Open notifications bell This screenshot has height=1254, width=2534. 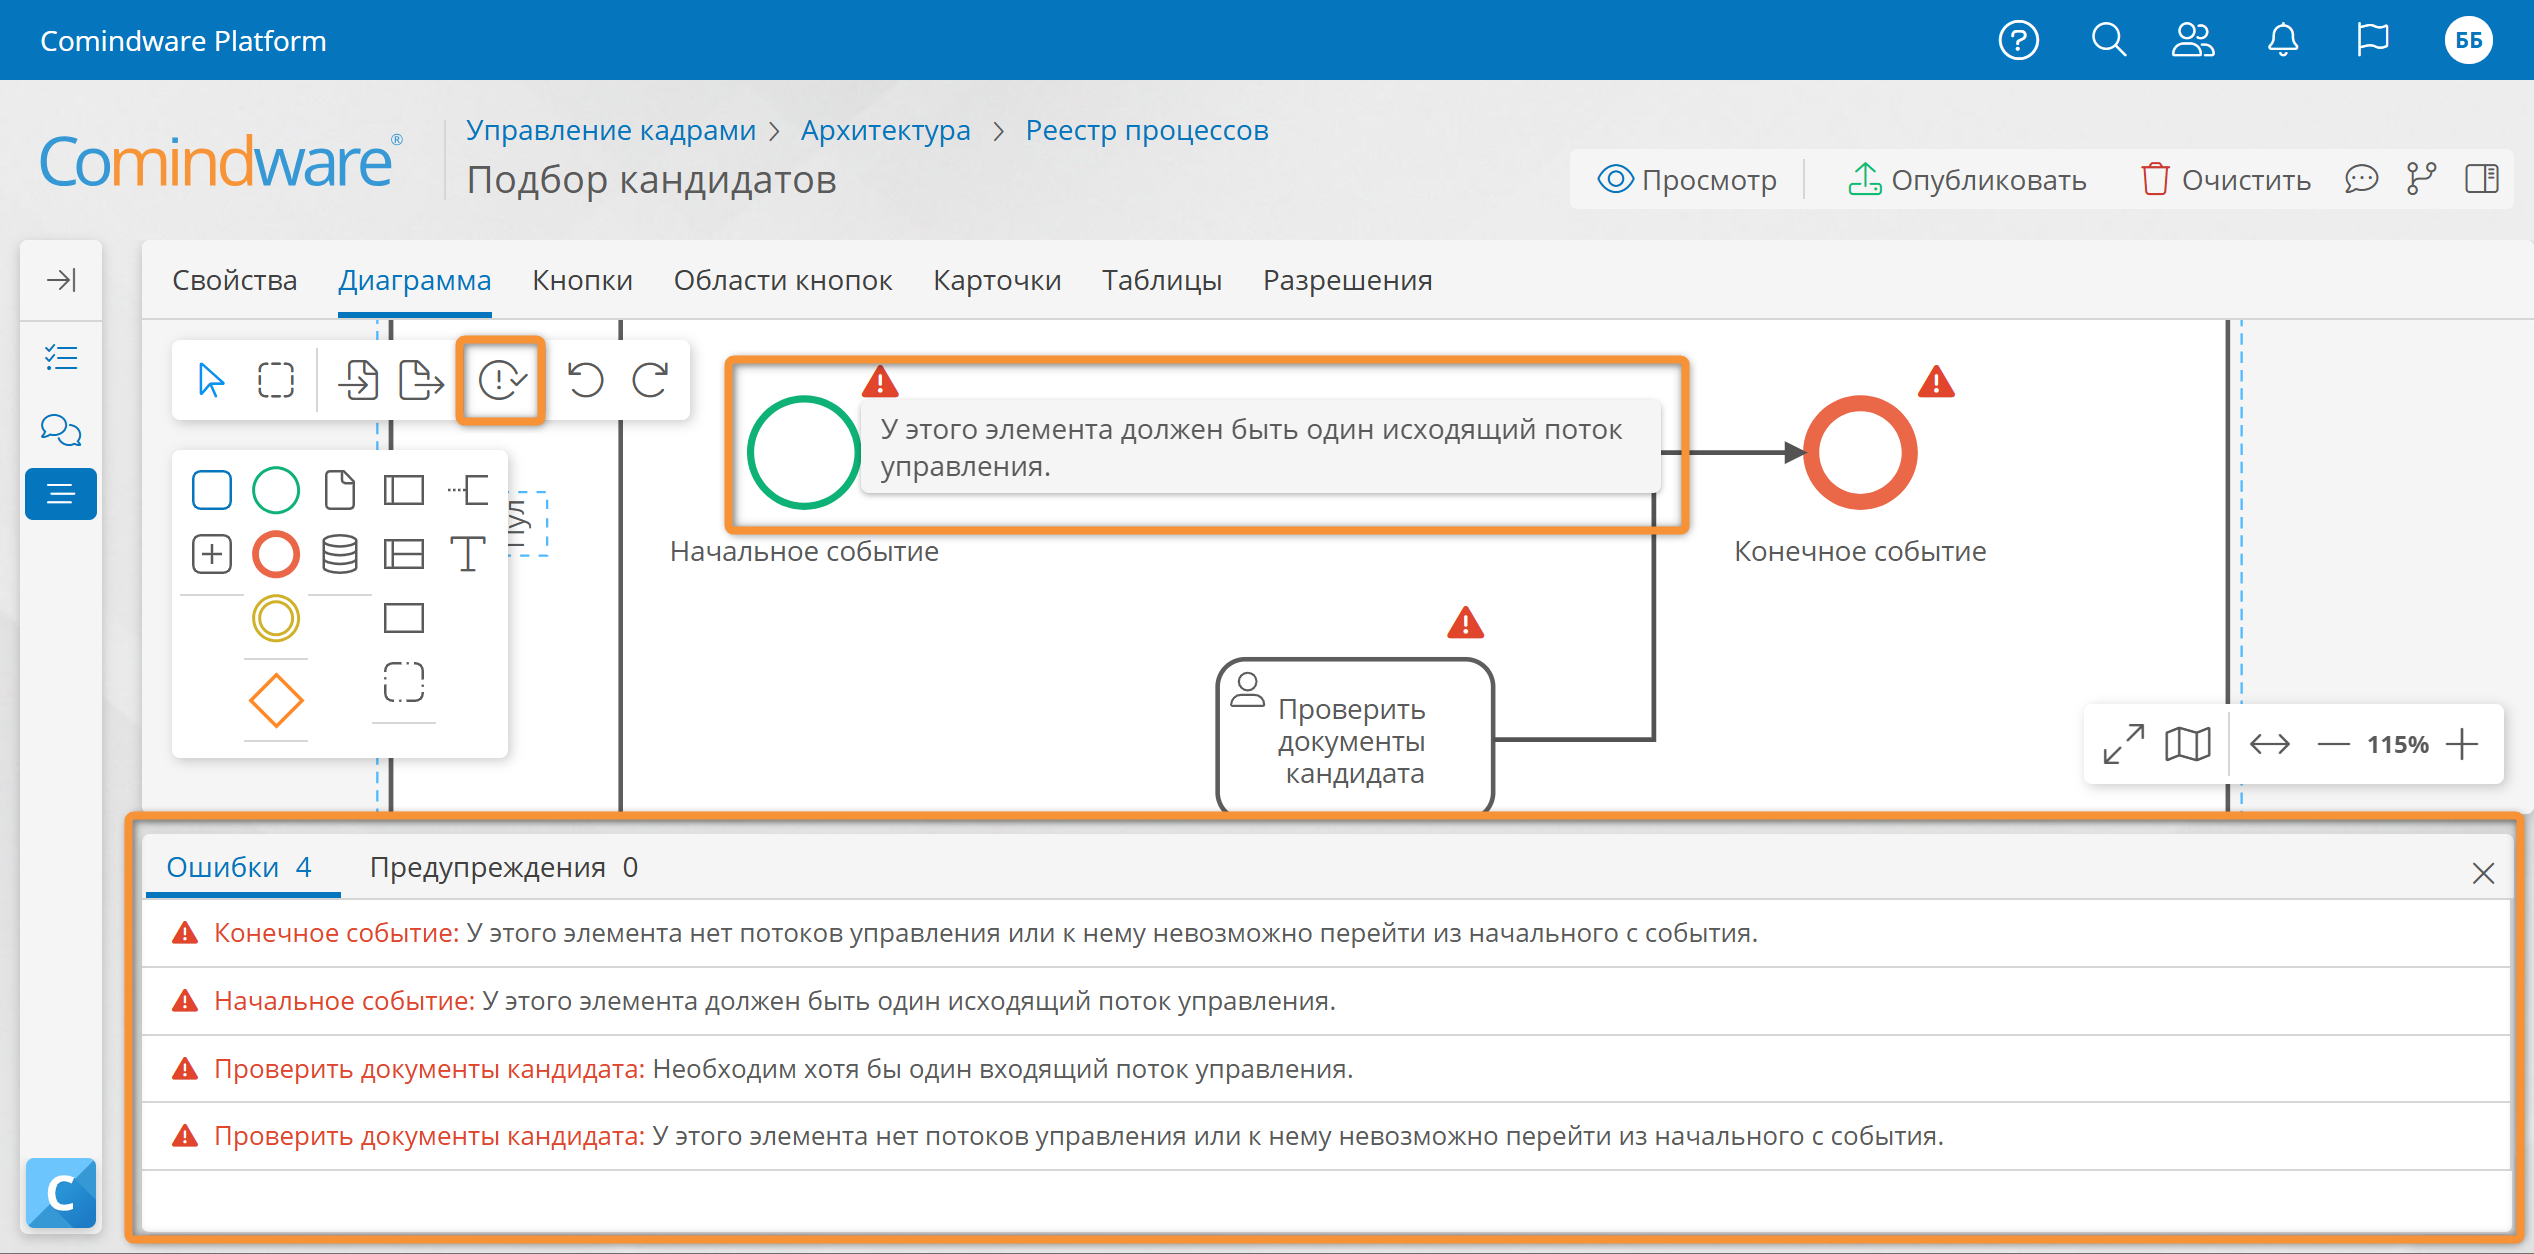2283,41
